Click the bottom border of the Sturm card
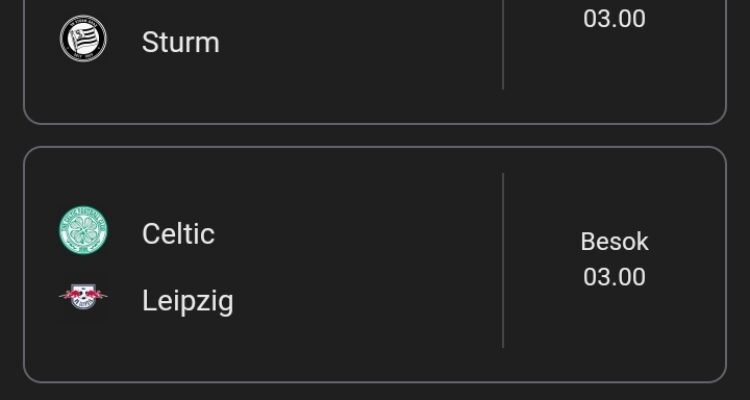 [x=375, y=124]
